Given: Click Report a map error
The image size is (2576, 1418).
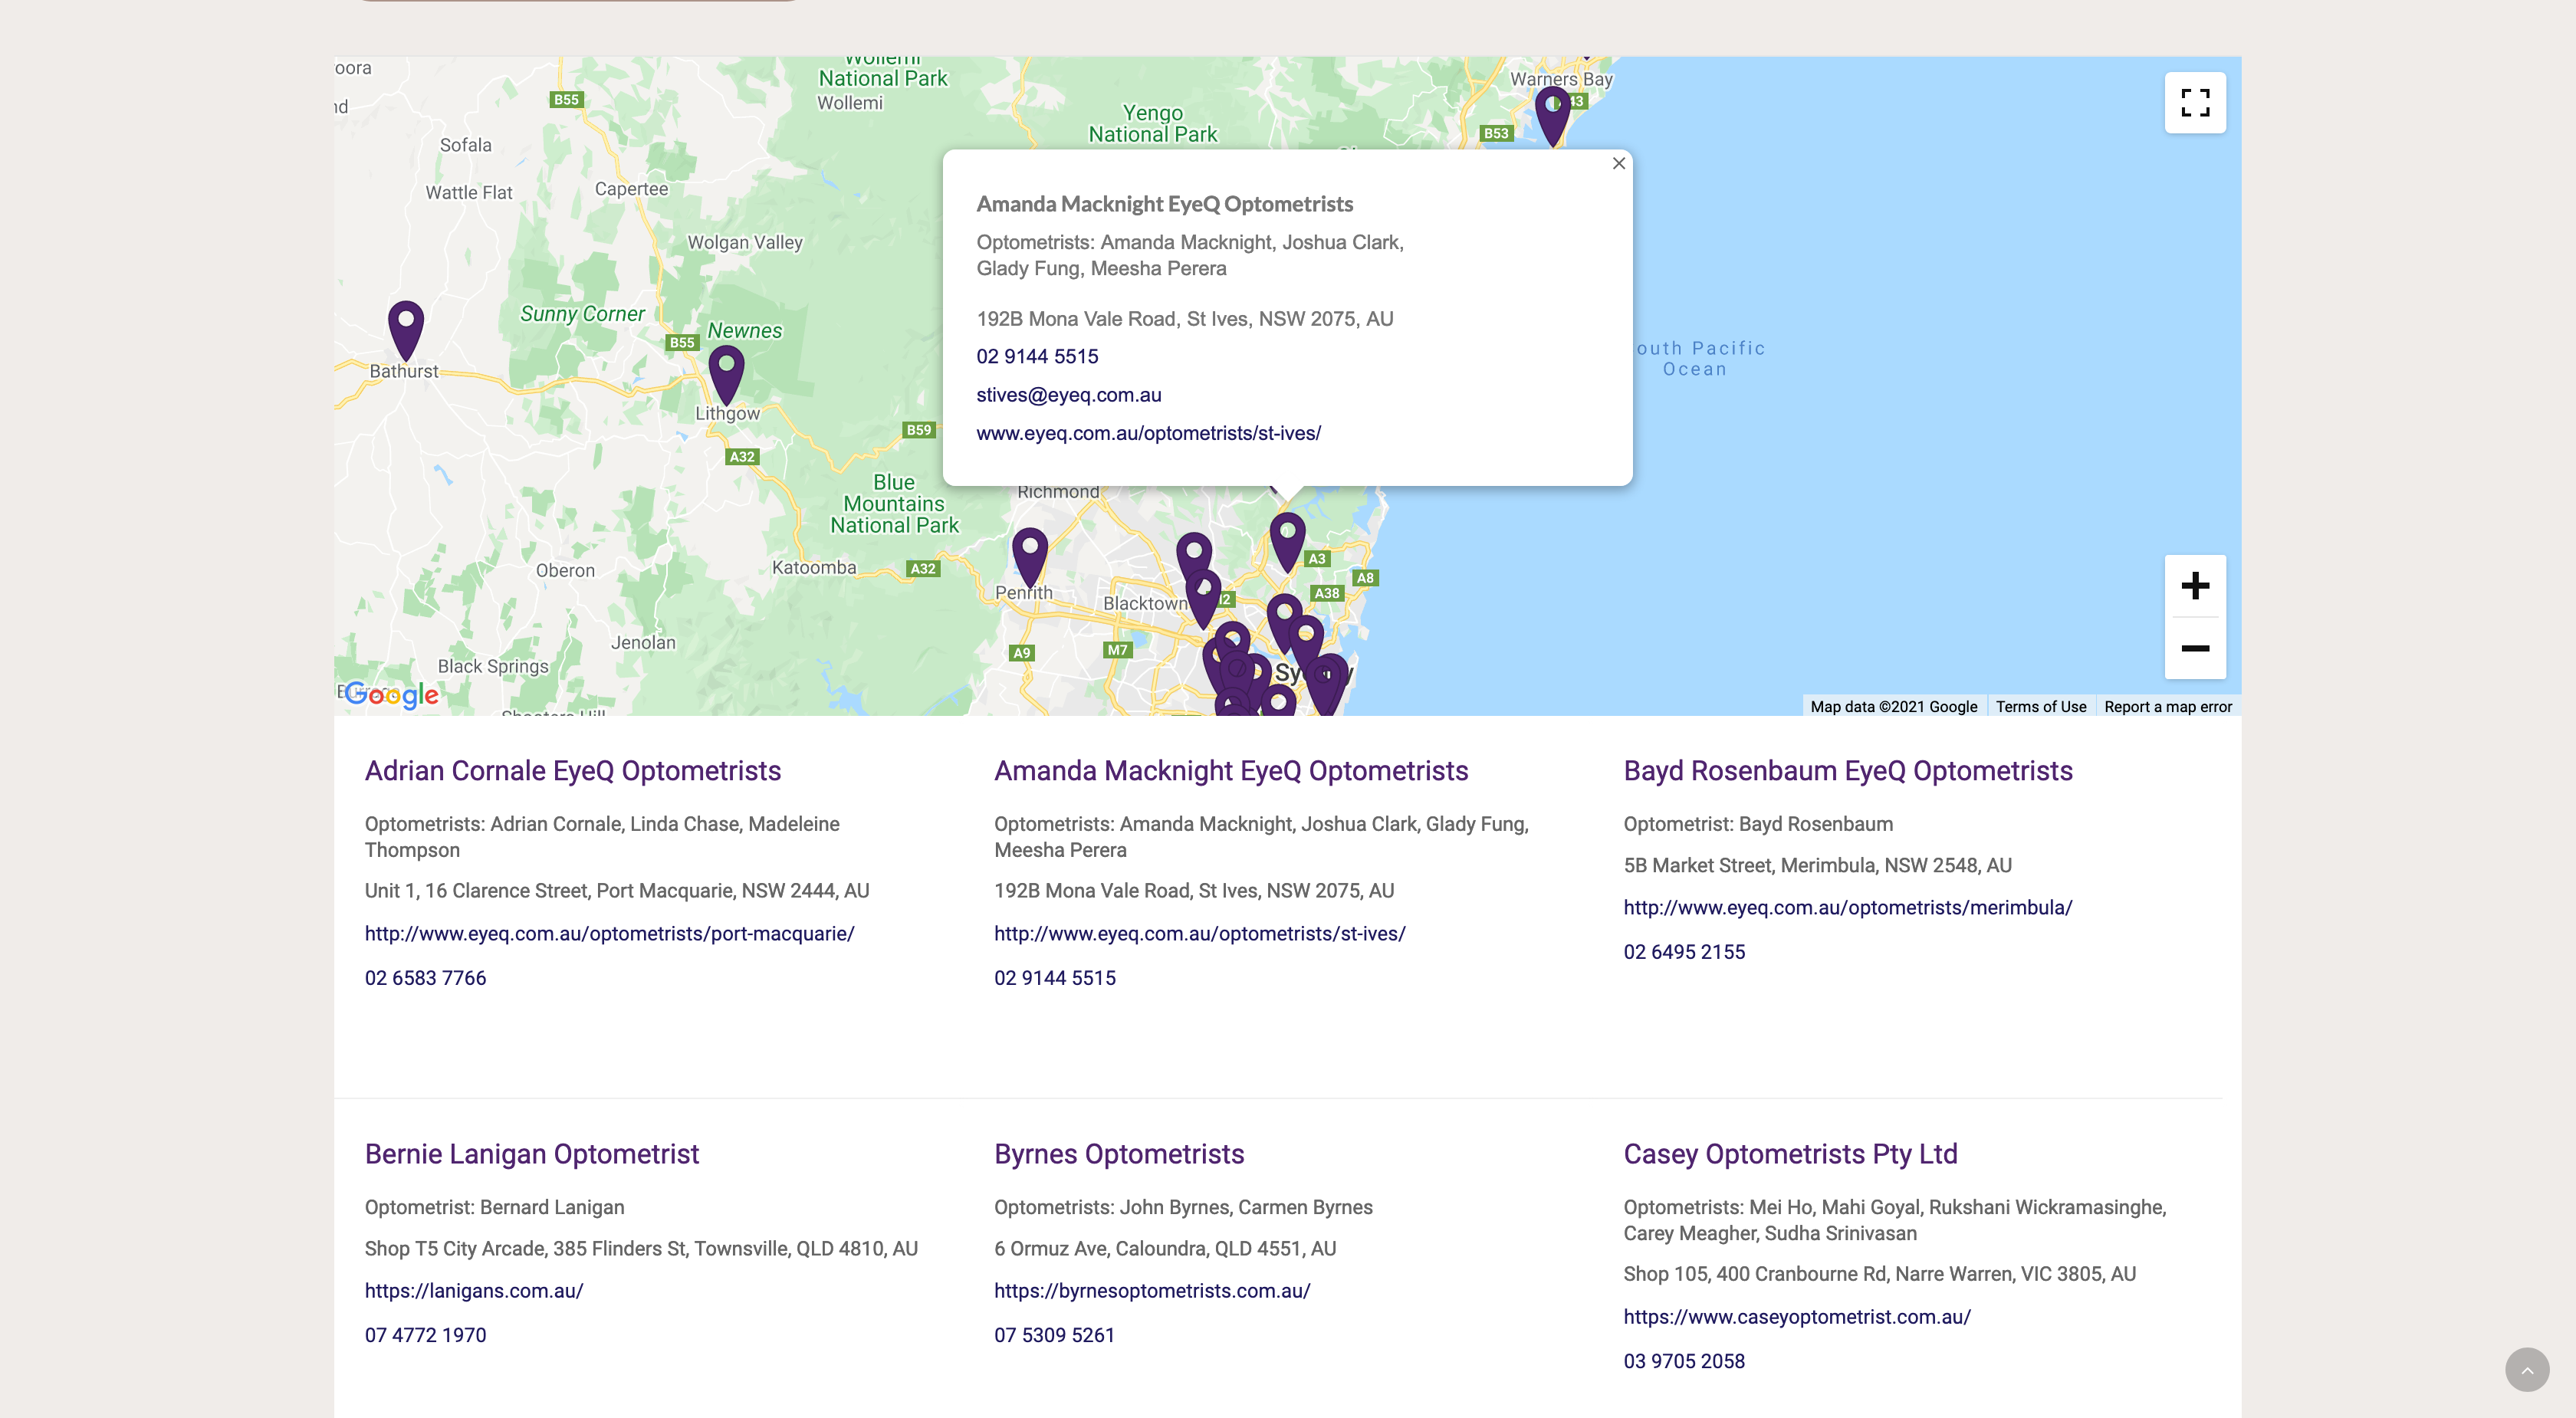Looking at the screenshot, I should pos(2167,707).
